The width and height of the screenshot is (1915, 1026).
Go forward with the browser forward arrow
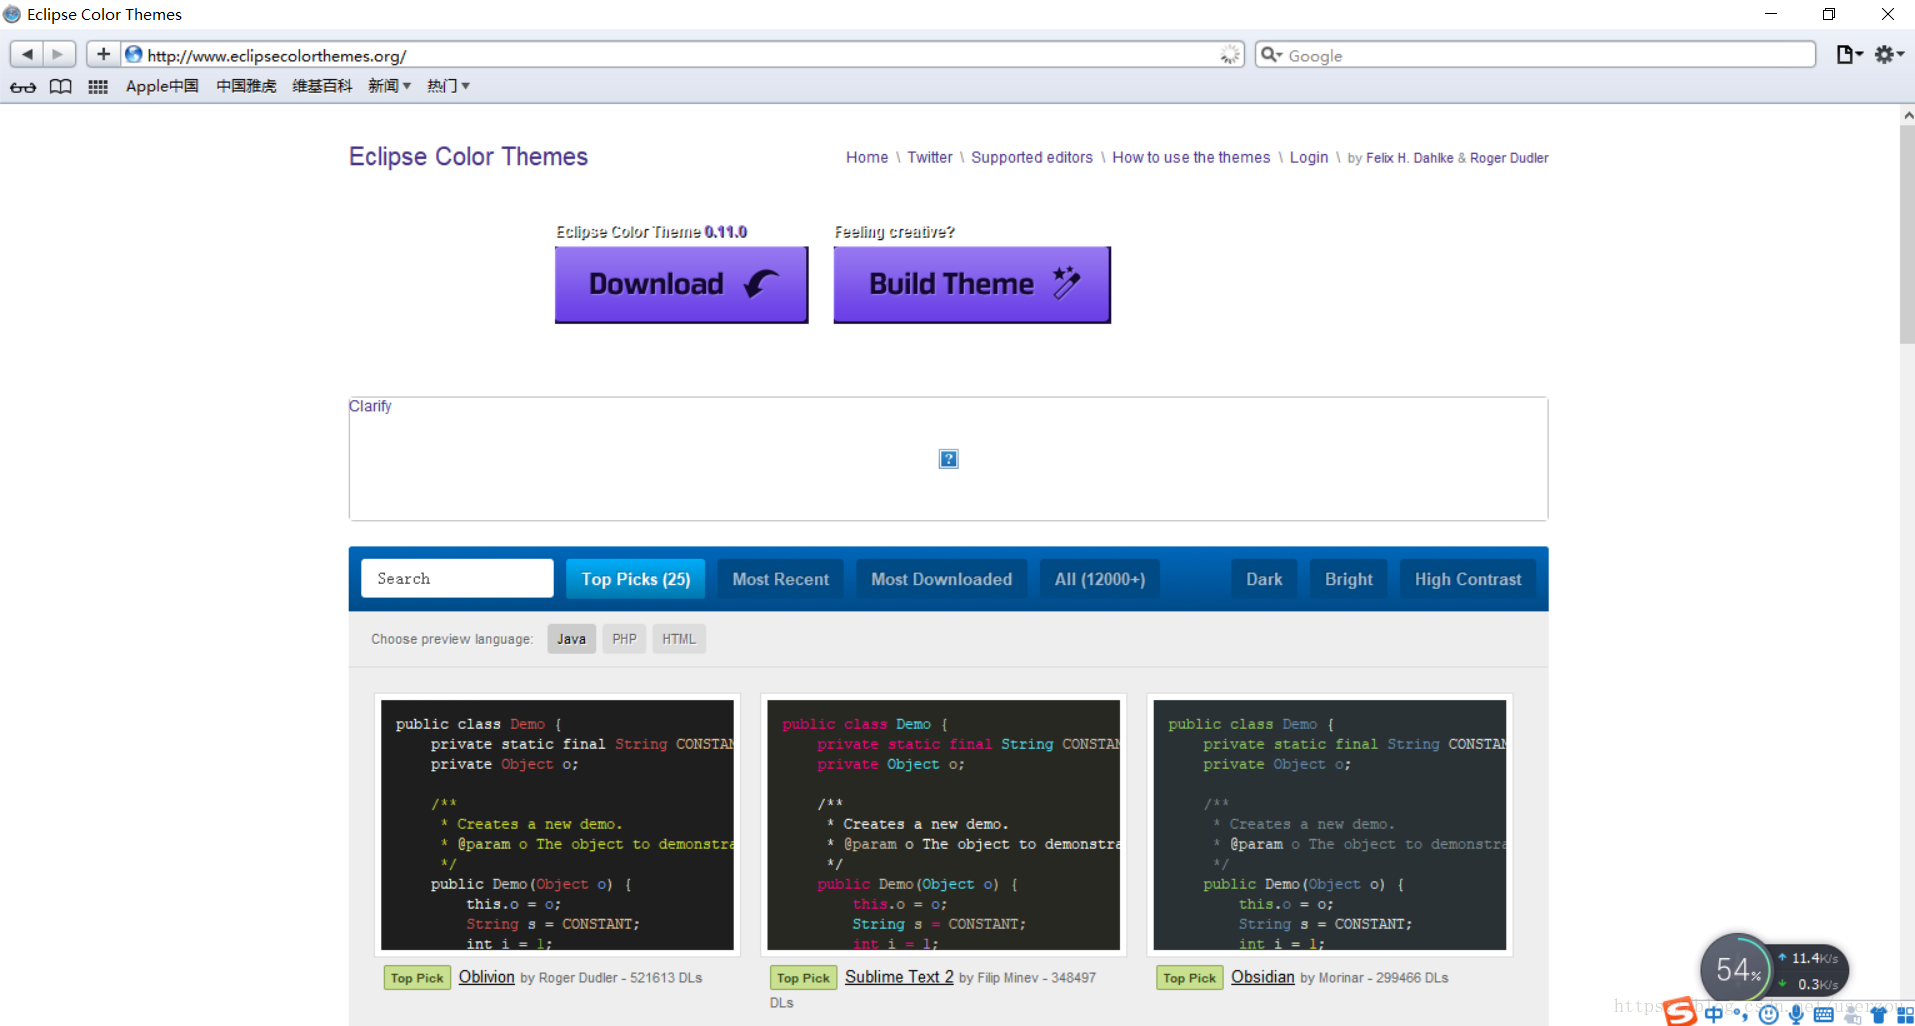58,54
